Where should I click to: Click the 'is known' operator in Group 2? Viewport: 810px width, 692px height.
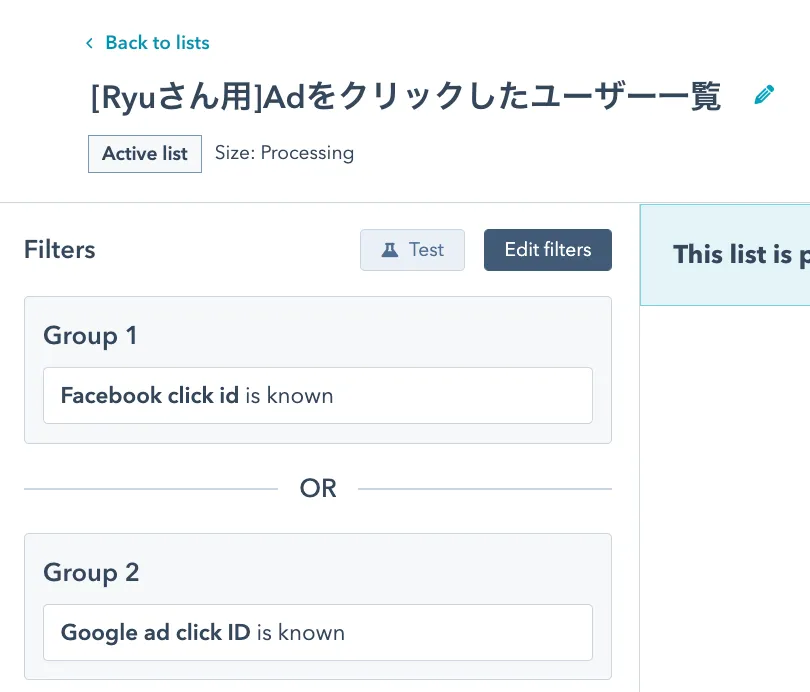300,632
